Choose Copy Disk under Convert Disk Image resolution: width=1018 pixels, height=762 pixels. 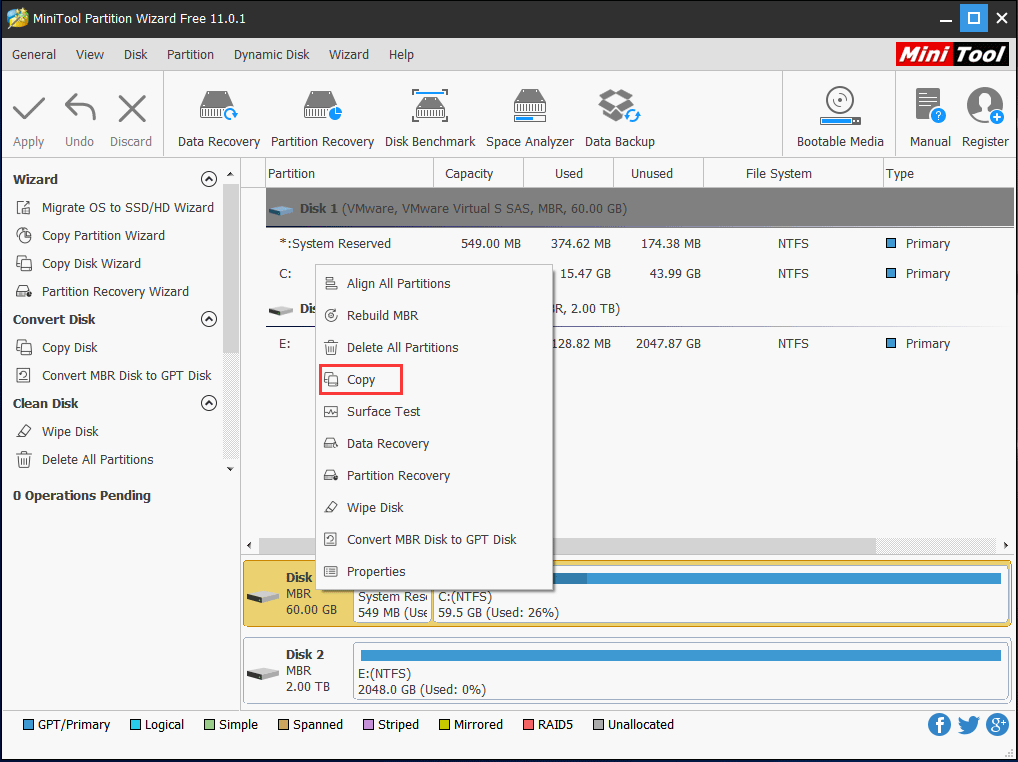[x=56, y=347]
